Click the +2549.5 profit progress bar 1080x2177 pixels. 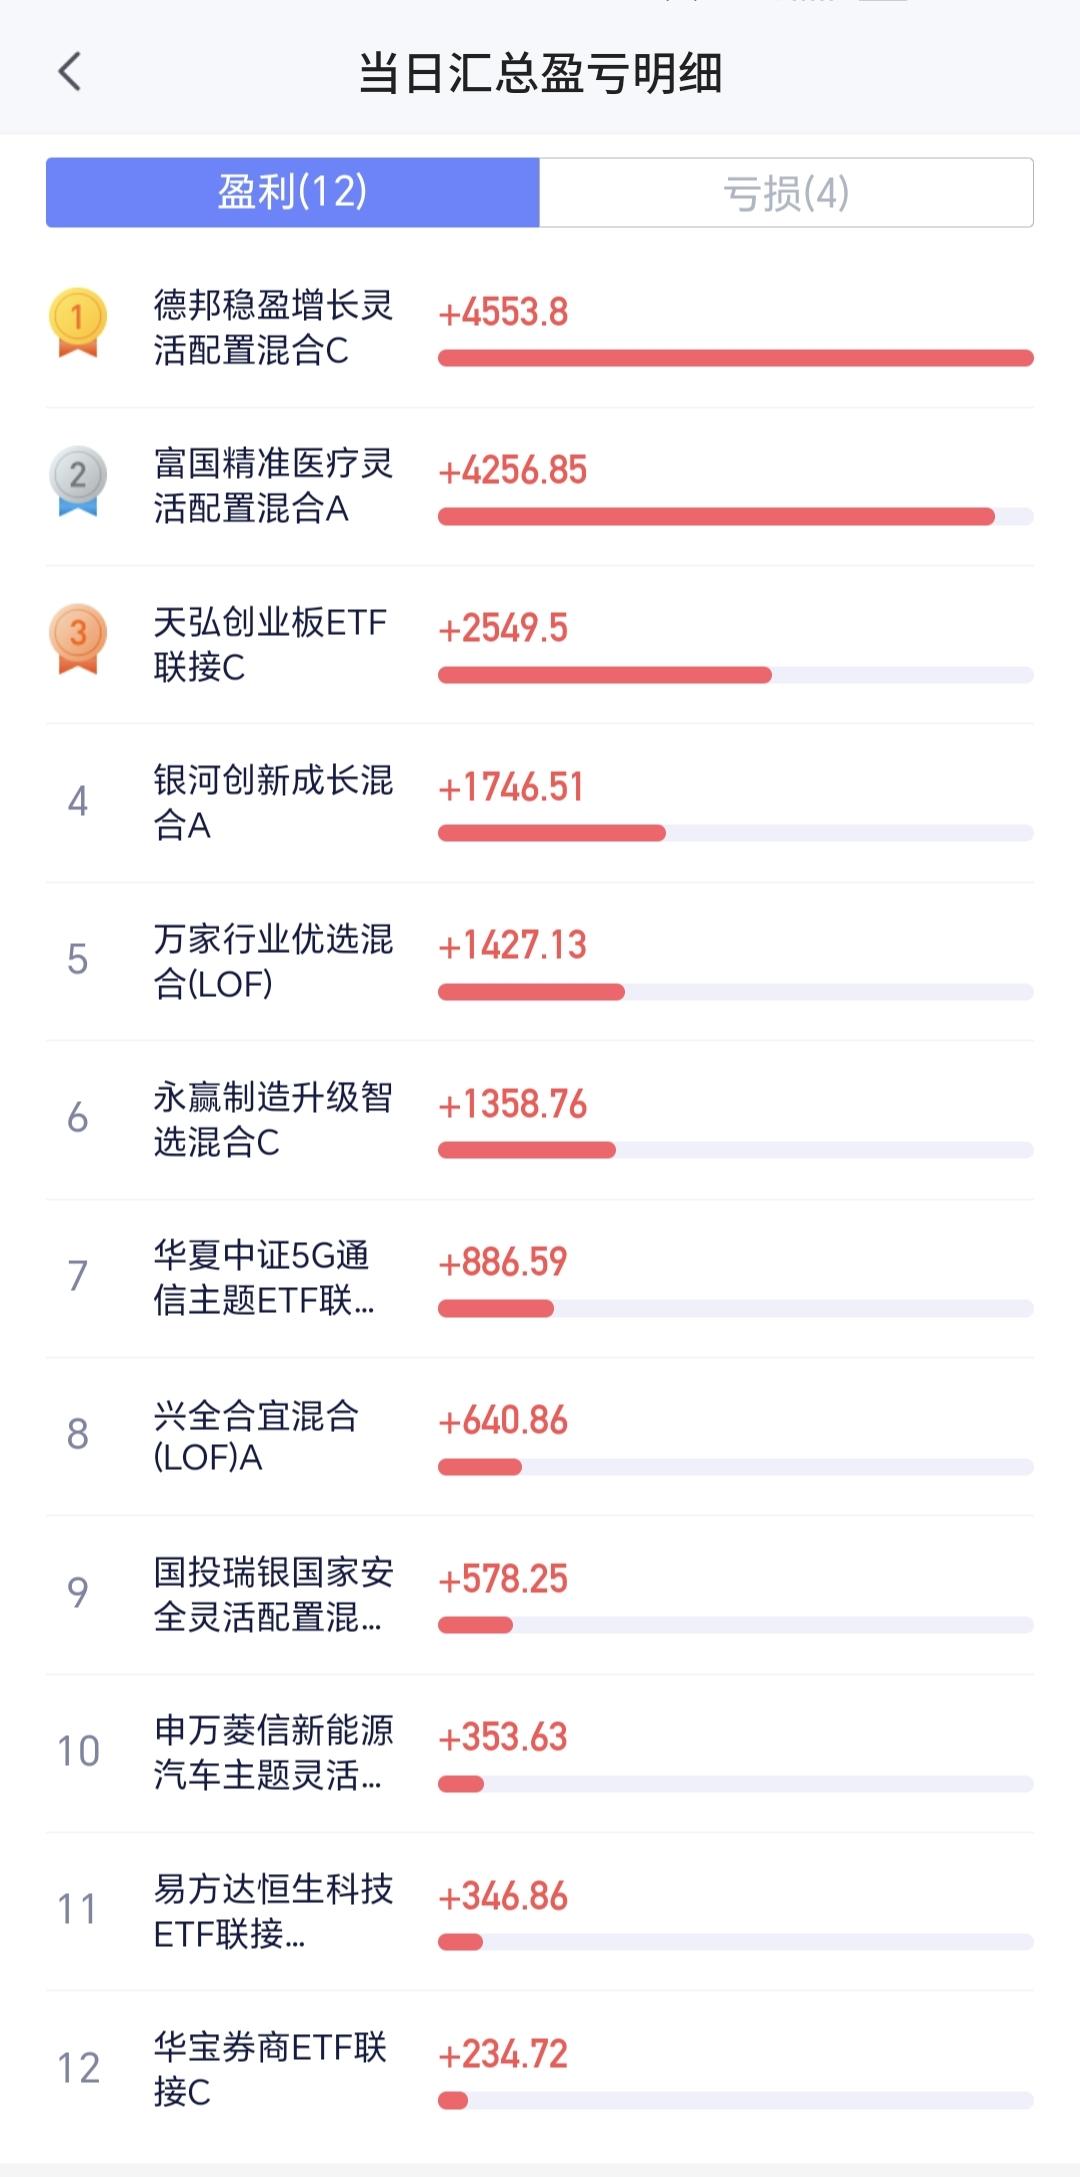pos(736,675)
